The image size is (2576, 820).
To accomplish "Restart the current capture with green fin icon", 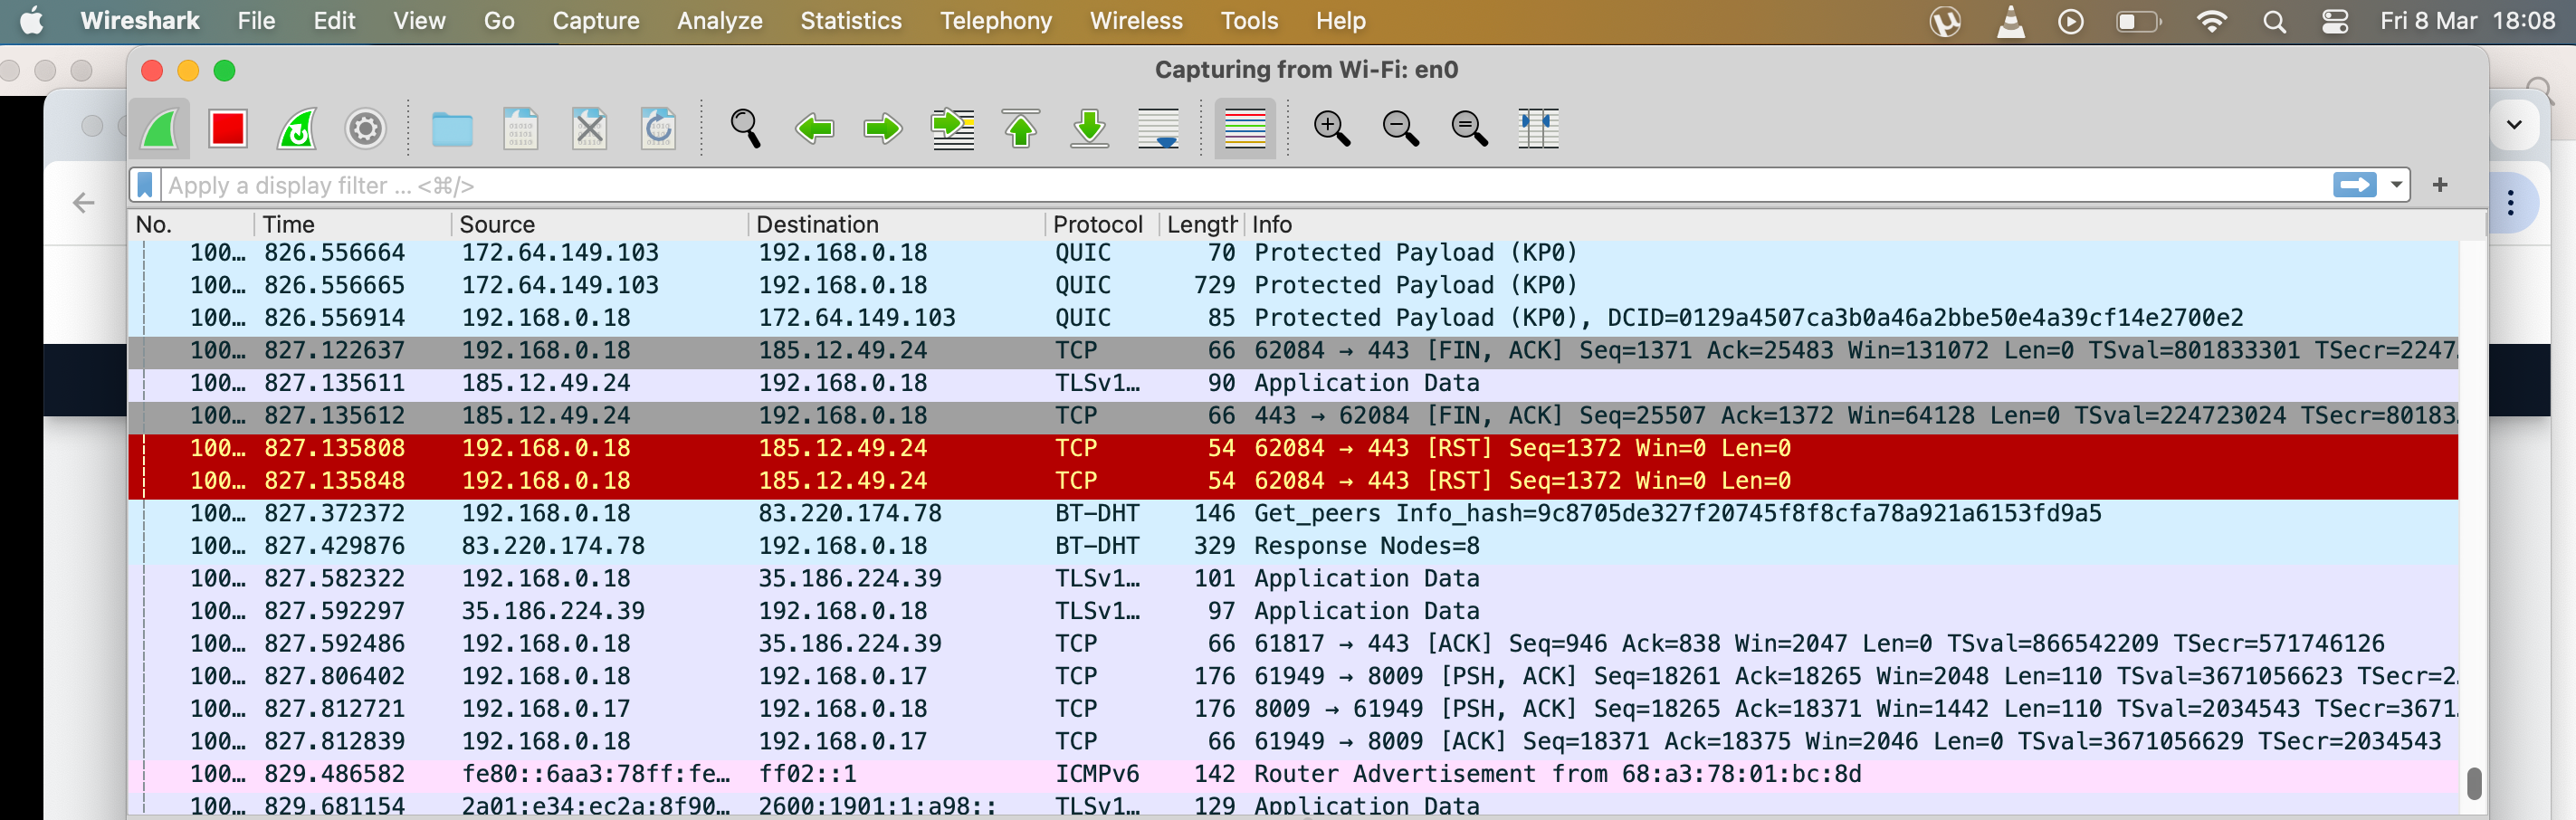I will (x=297, y=129).
